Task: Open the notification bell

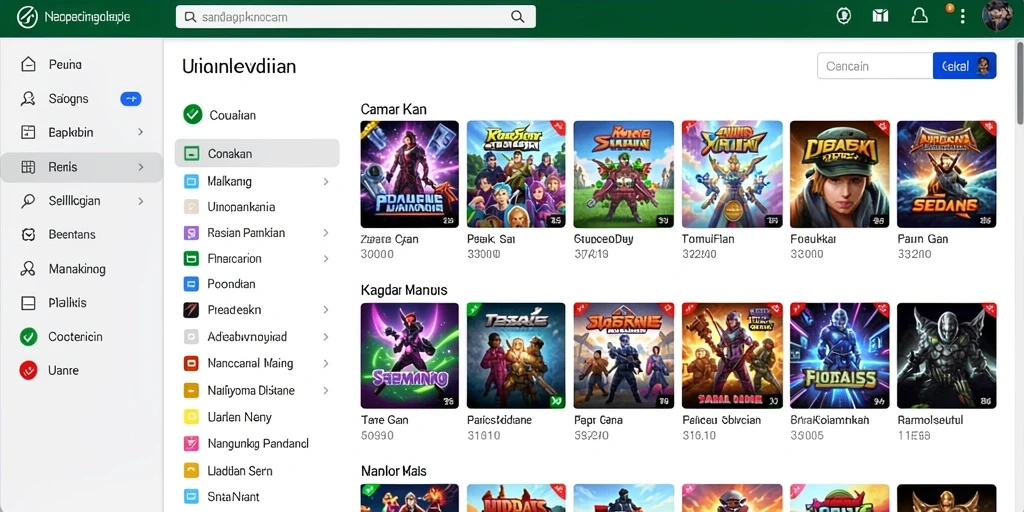Action: tap(920, 16)
